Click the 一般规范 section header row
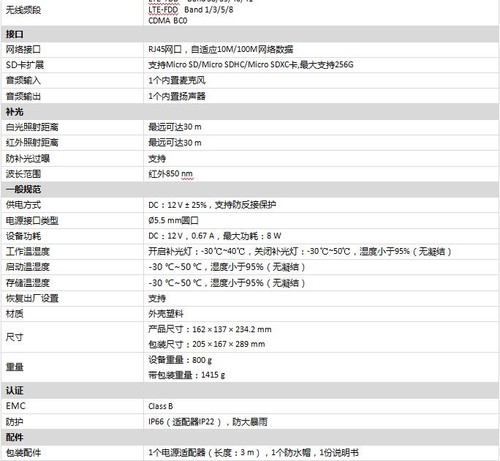Screen dimensions: 500x461 tap(250, 189)
